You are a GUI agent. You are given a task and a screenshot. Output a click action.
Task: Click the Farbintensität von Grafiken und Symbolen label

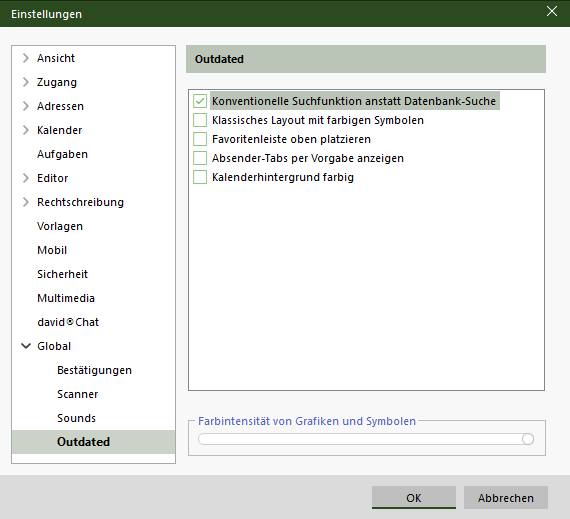tap(307, 421)
